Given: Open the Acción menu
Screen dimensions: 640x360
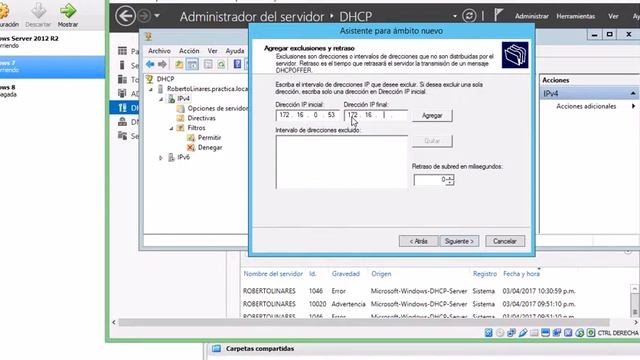Looking at the screenshot, I should coord(189,51).
